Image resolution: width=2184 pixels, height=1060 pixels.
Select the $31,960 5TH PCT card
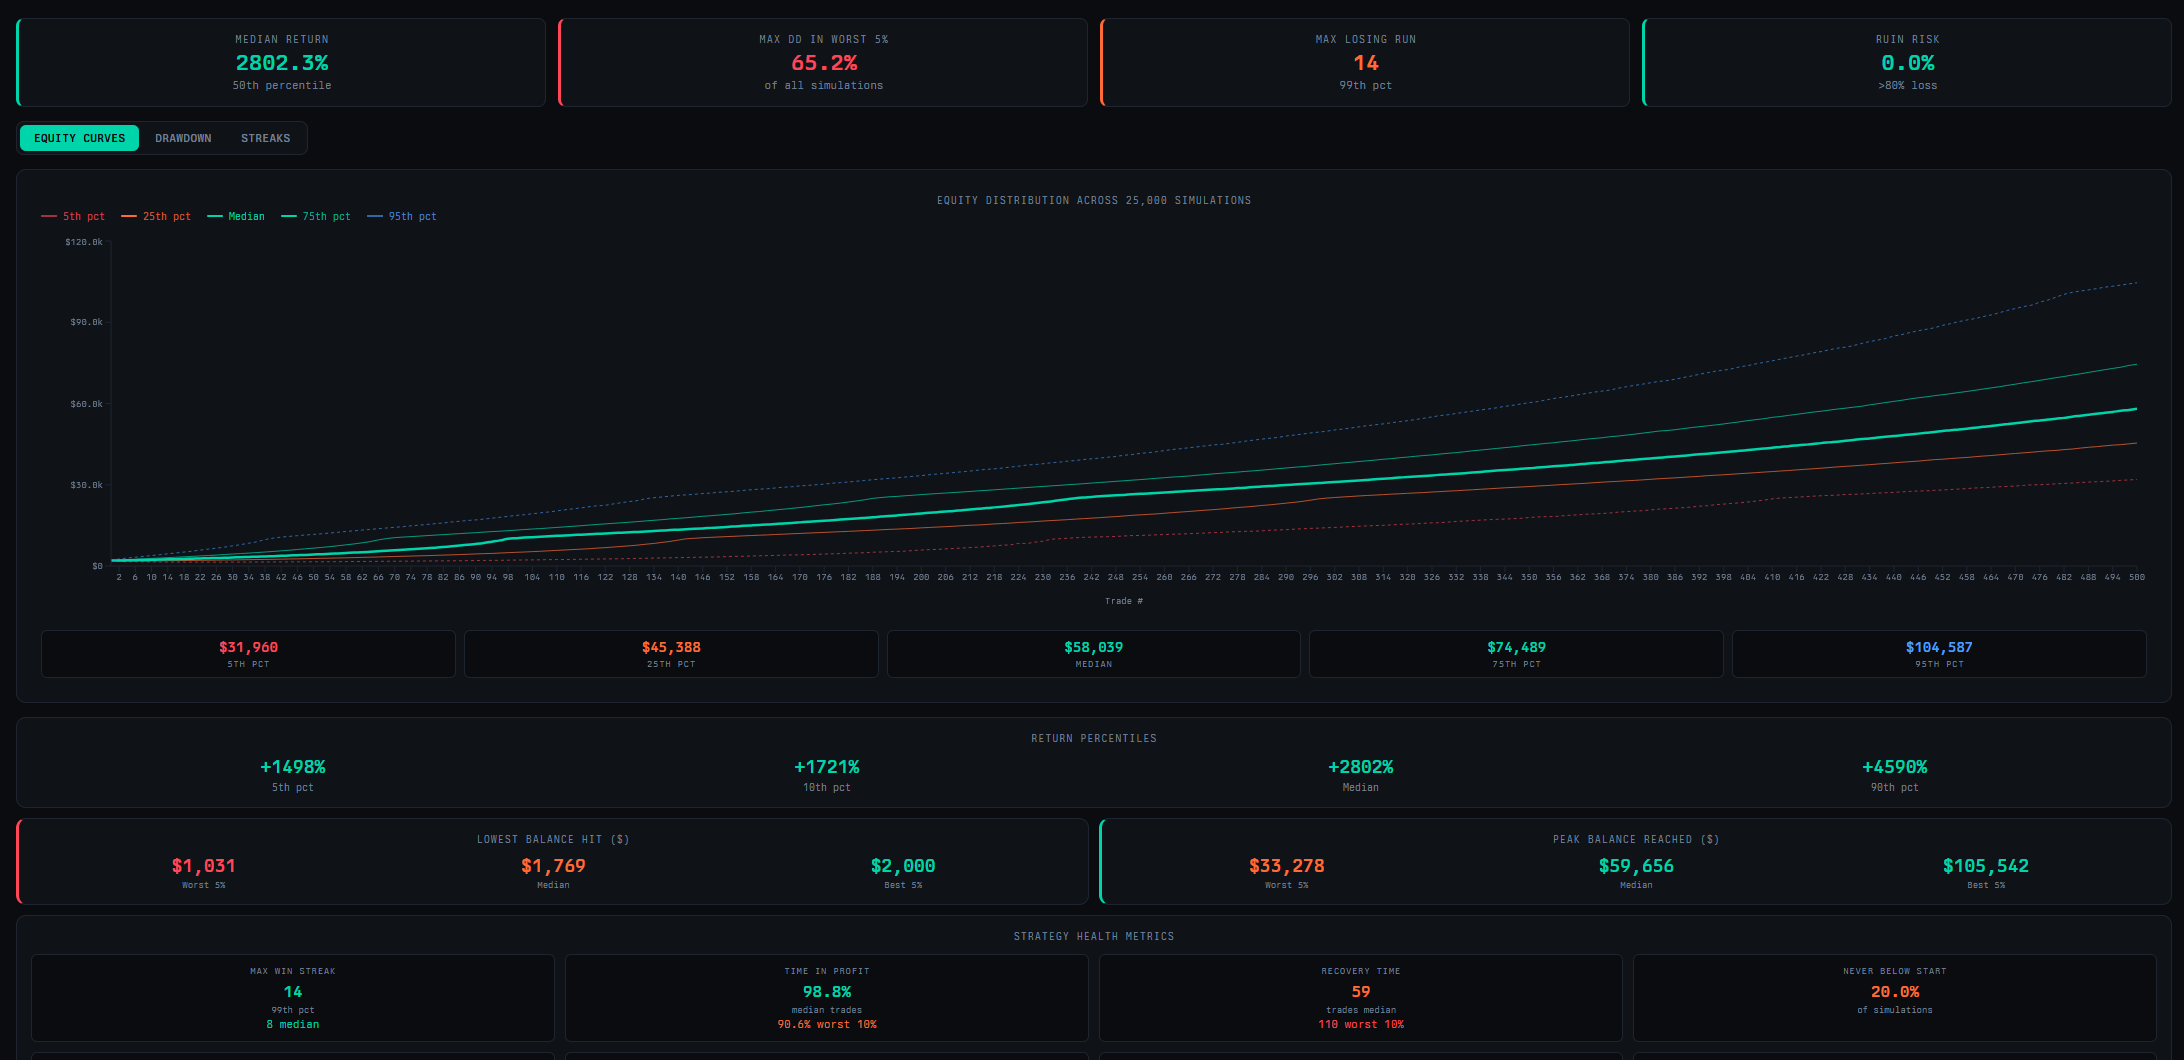coord(248,653)
